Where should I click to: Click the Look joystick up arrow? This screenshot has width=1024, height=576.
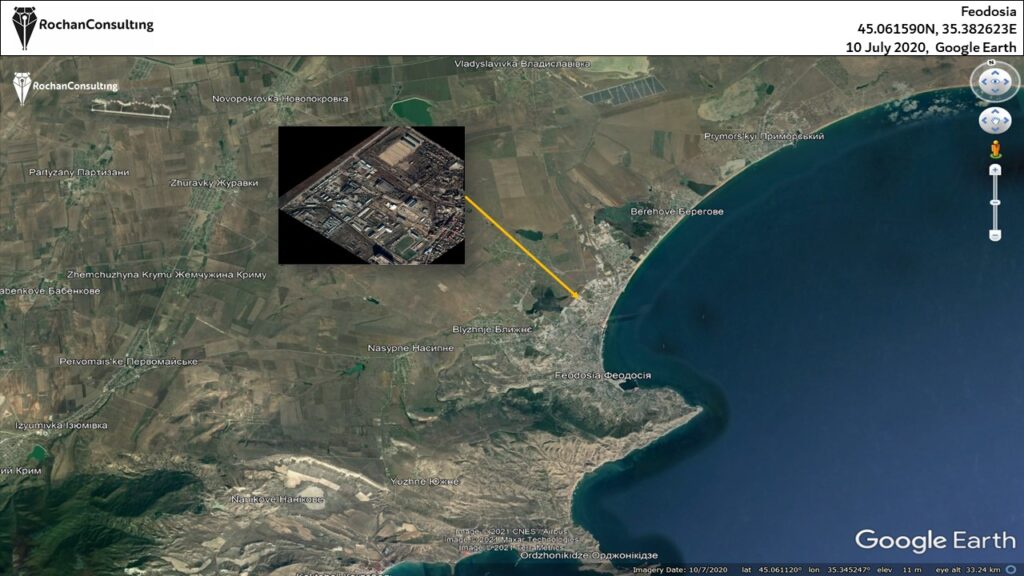tap(995, 72)
